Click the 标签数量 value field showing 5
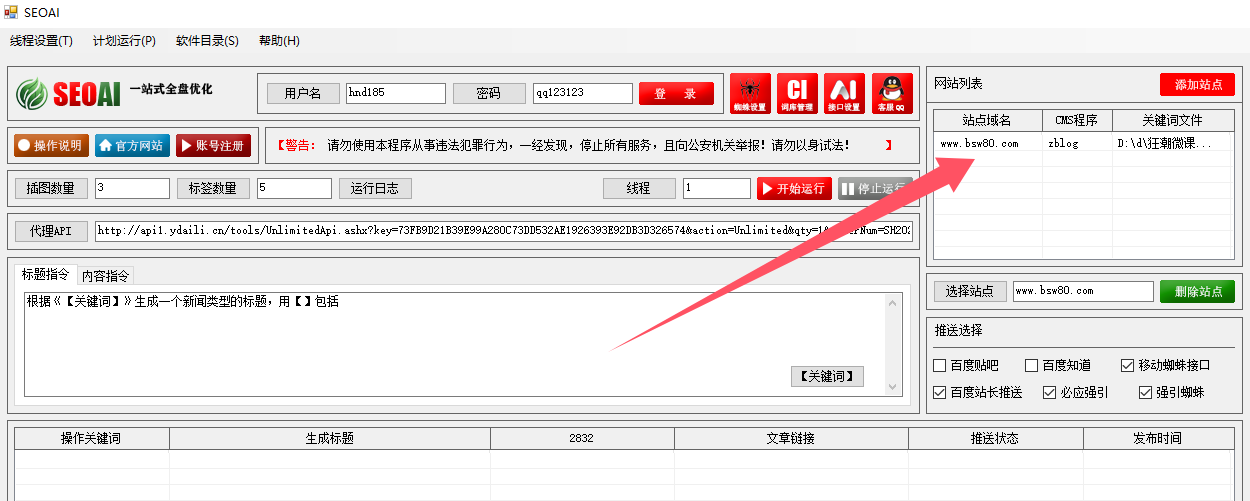 (x=294, y=188)
